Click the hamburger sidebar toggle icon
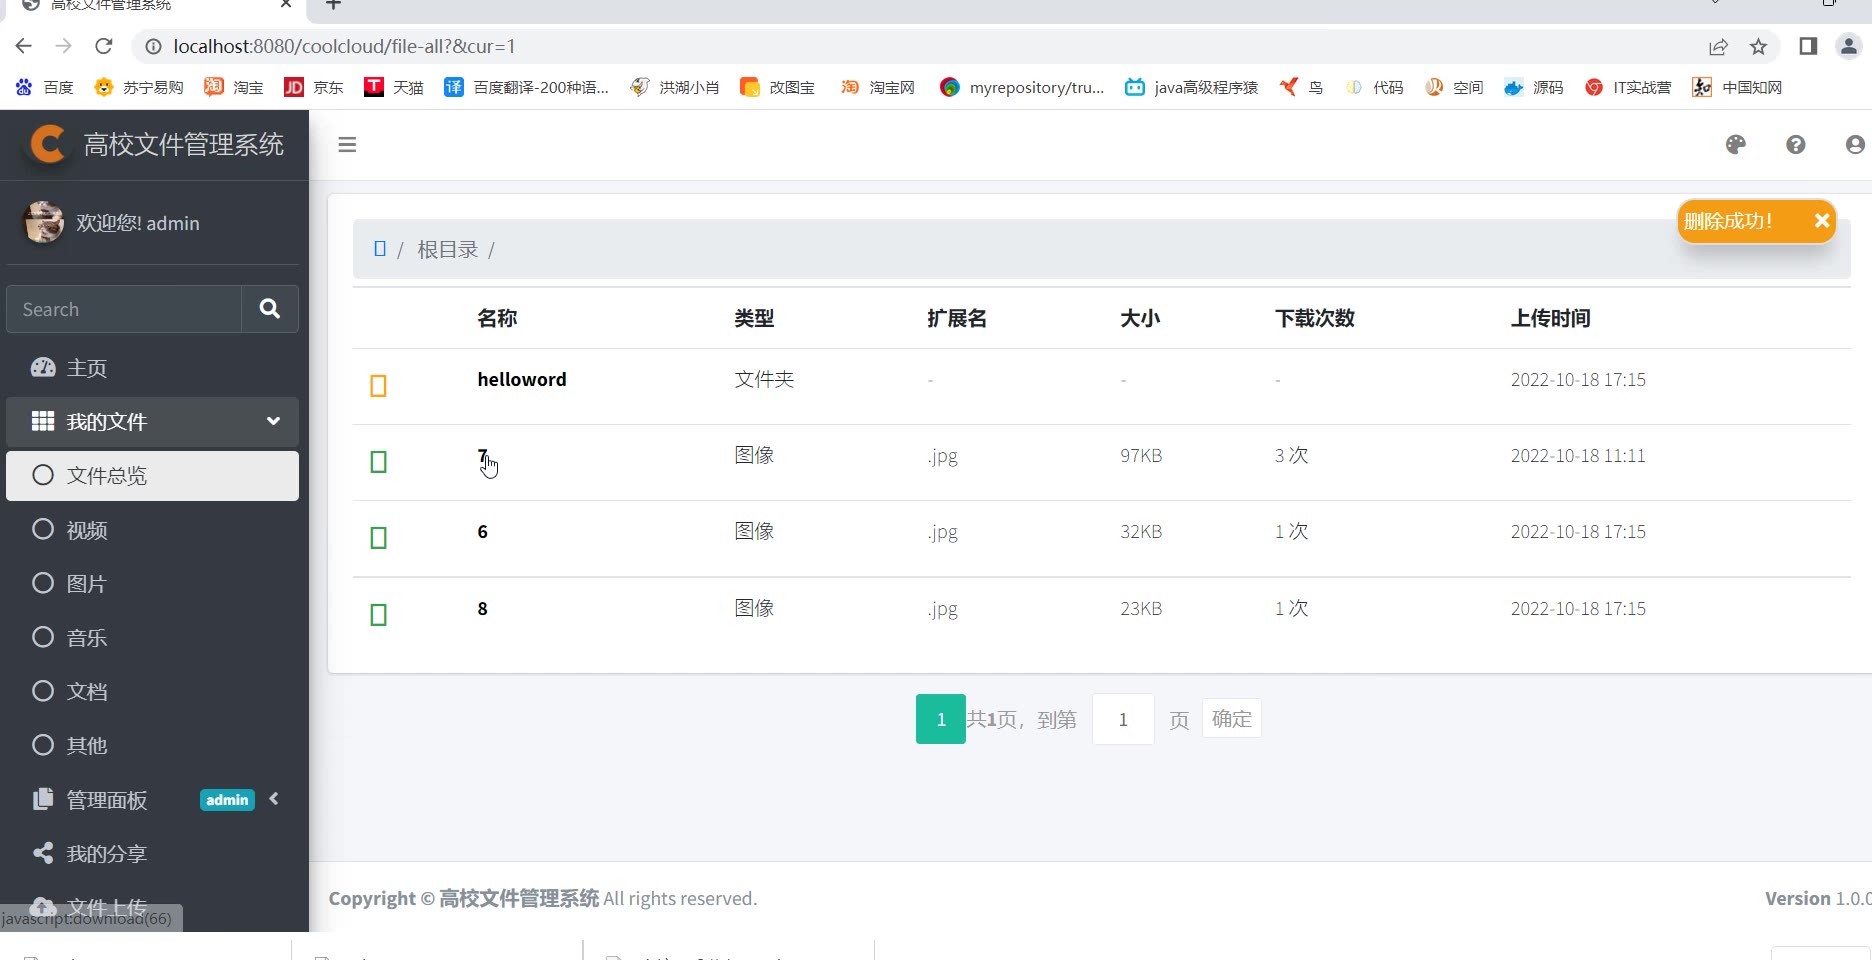This screenshot has height=960, width=1872. pos(347,145)
